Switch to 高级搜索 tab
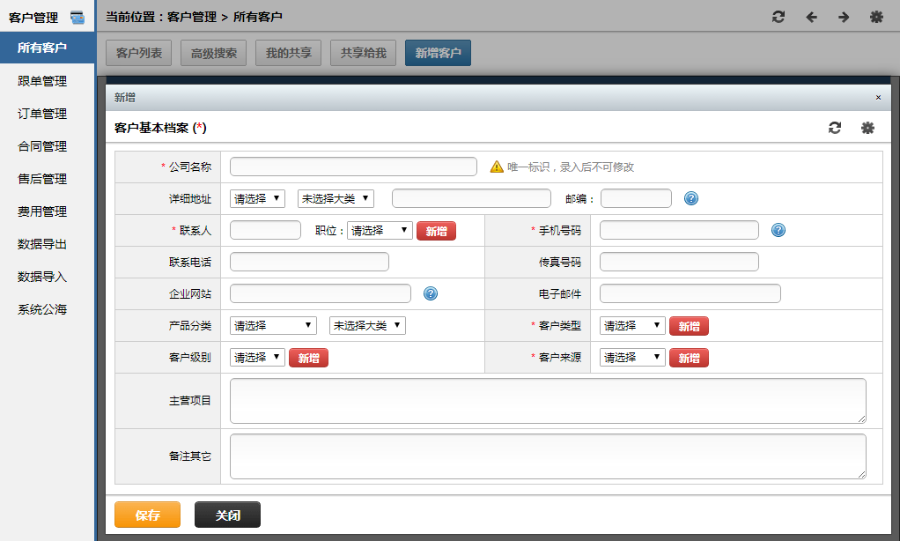The width and height of the screenshot is (900, 541). click(214, 53)
